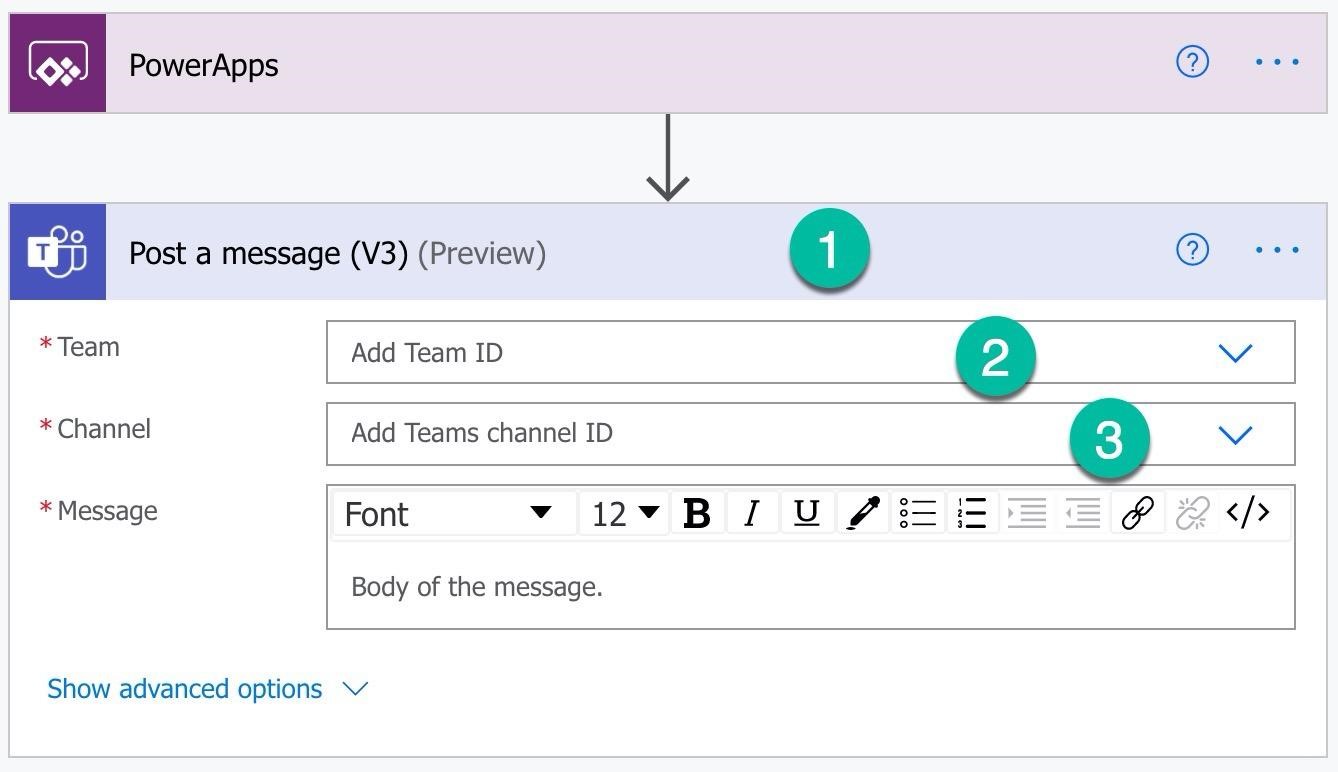1338x772 pixels.
Task: Expand the Team ID dropdown
Action: [1236, 353]
